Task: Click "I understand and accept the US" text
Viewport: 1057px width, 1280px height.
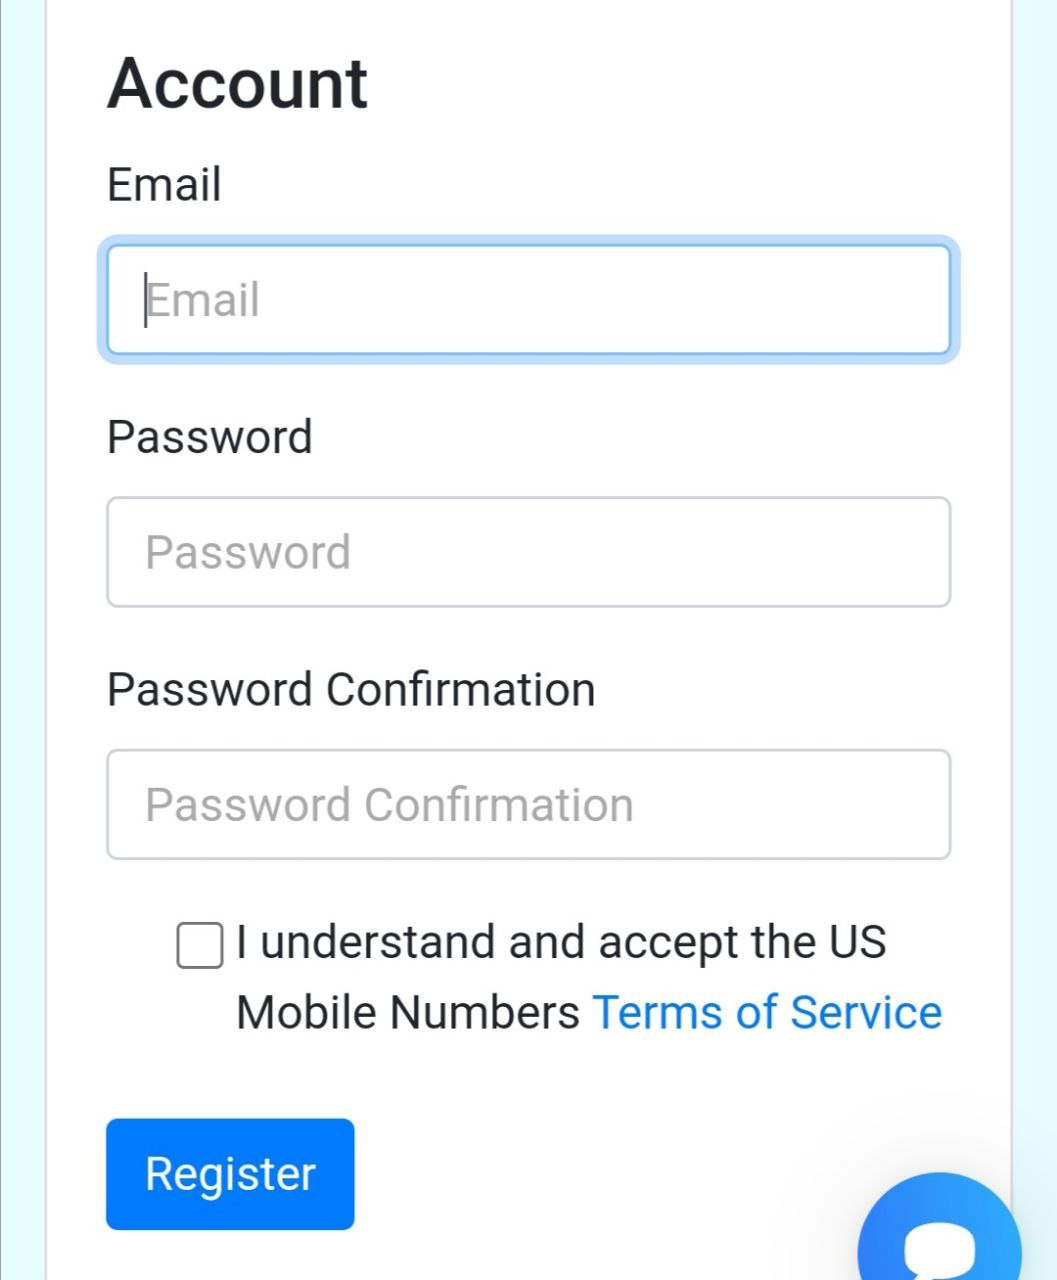Action: (x=561, y=942)
